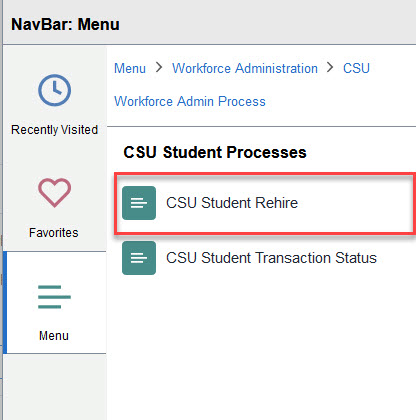416x420 pixels.
Task: Open Favorites heart icon
Action: (x=54, y=192)
